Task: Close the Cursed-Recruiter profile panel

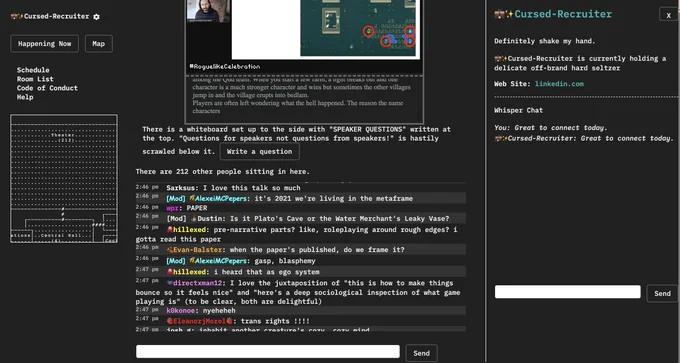Action: [x=668, y=15]
